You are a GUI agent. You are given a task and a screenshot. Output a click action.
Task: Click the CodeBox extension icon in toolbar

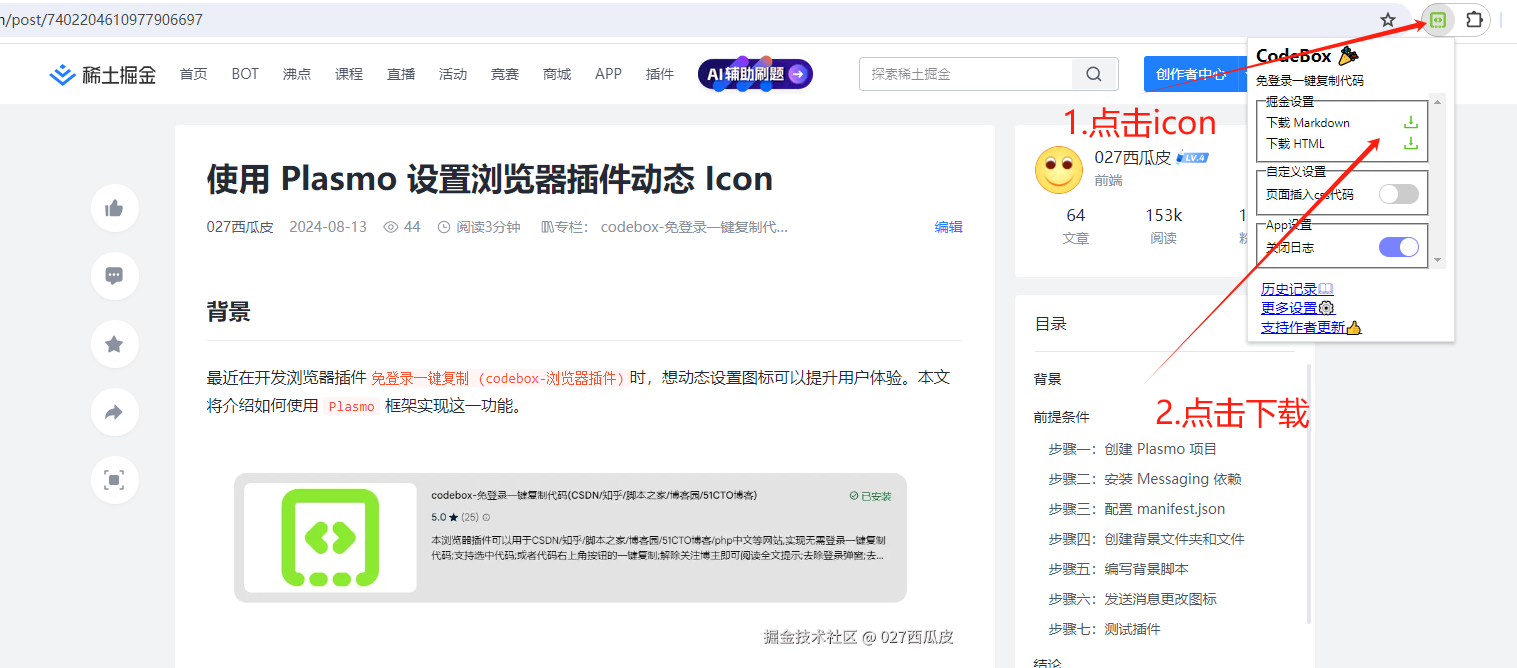[x=1438, y=20]
